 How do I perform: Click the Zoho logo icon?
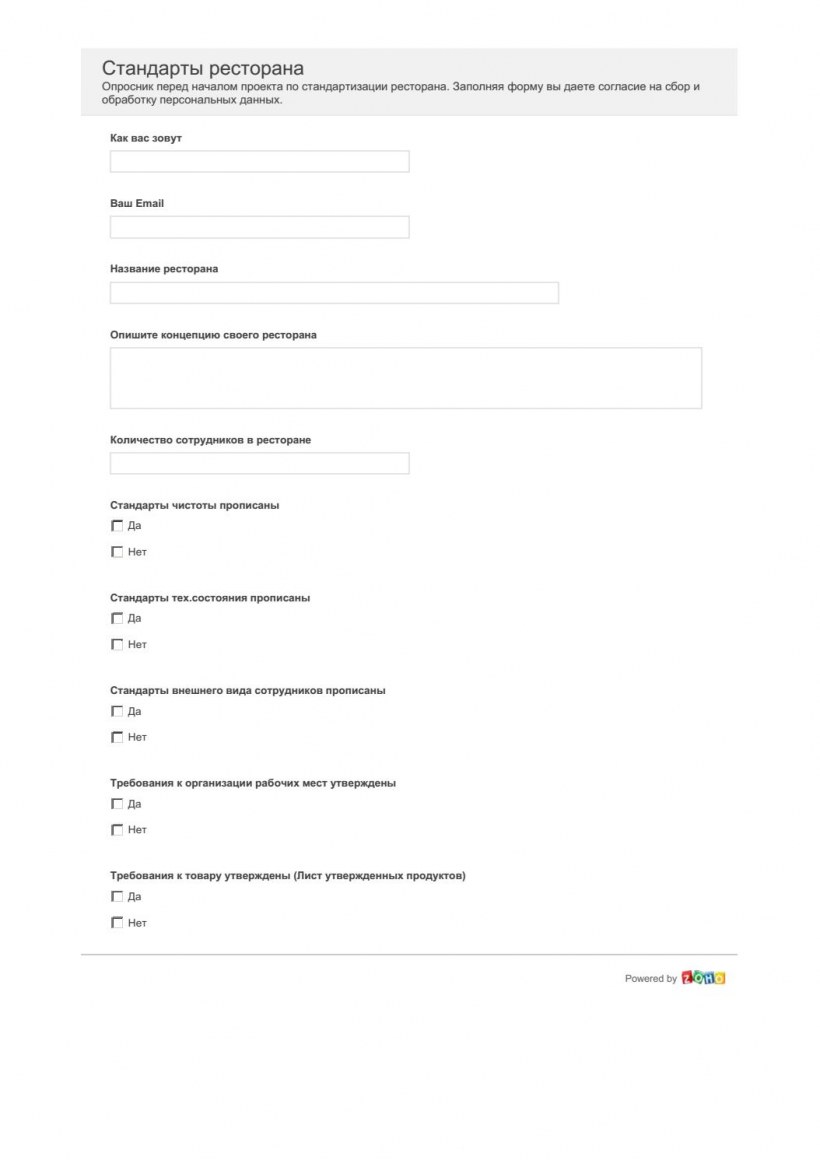click(x=703, y=979)
